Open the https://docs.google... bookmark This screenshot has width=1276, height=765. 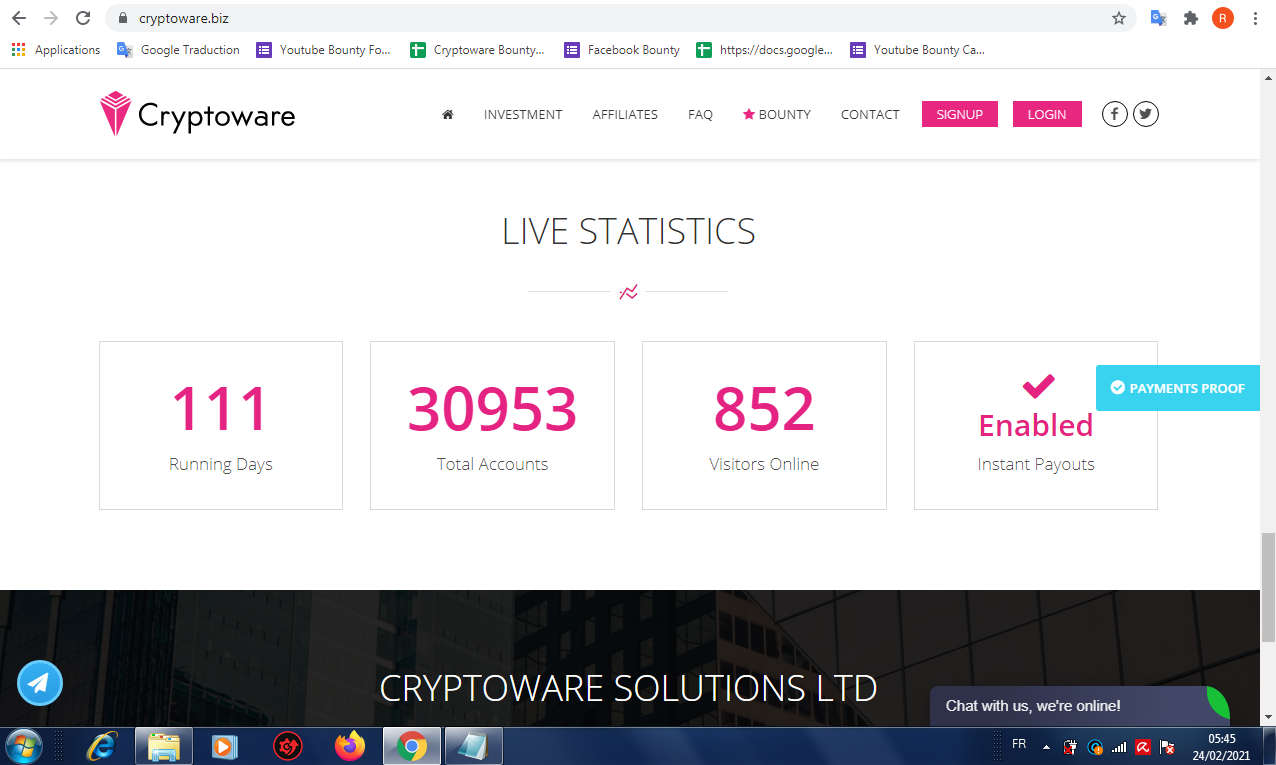click(x=765, y=50)
